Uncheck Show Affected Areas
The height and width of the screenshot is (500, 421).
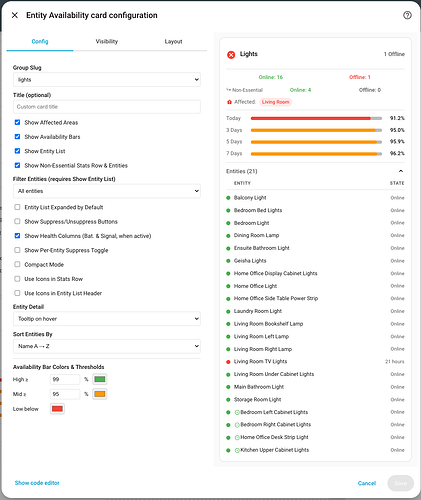pos(17,122)
